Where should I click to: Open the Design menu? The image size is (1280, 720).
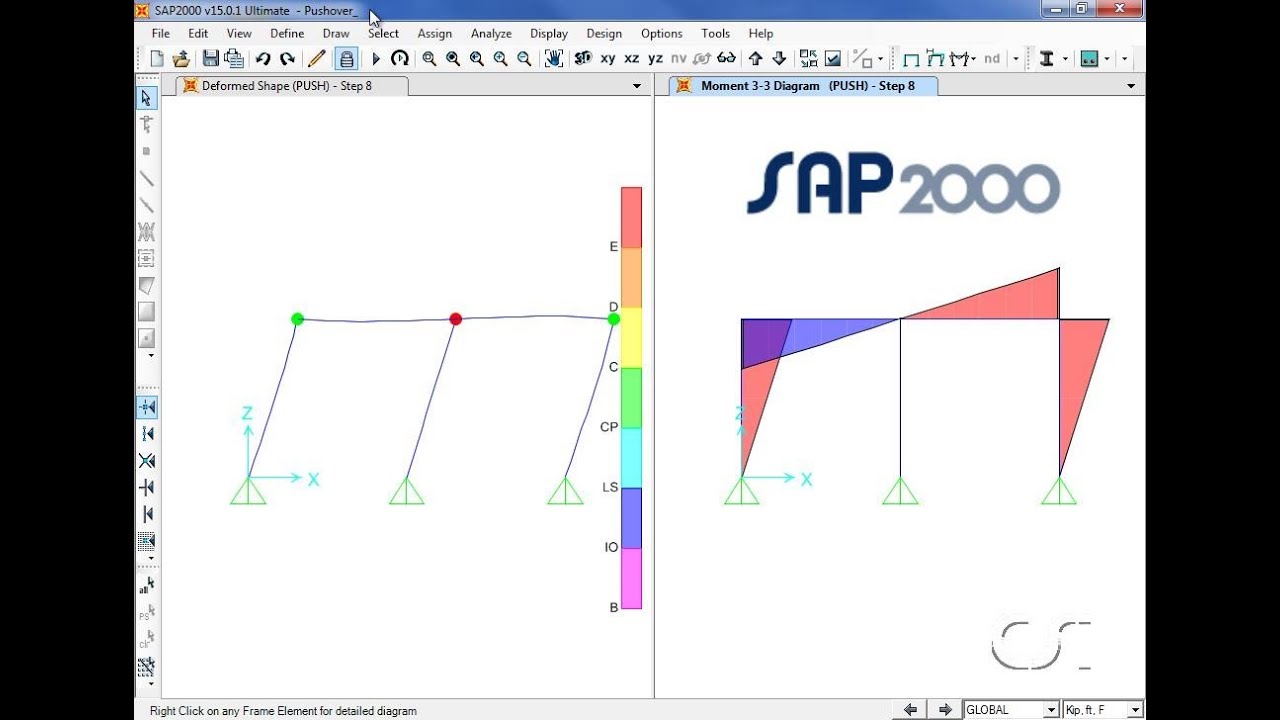click(x=604, y=33)
